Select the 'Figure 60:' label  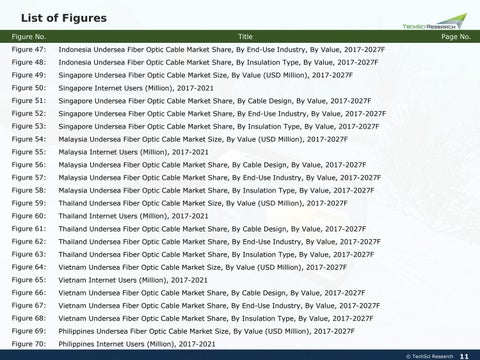point(29,216)
